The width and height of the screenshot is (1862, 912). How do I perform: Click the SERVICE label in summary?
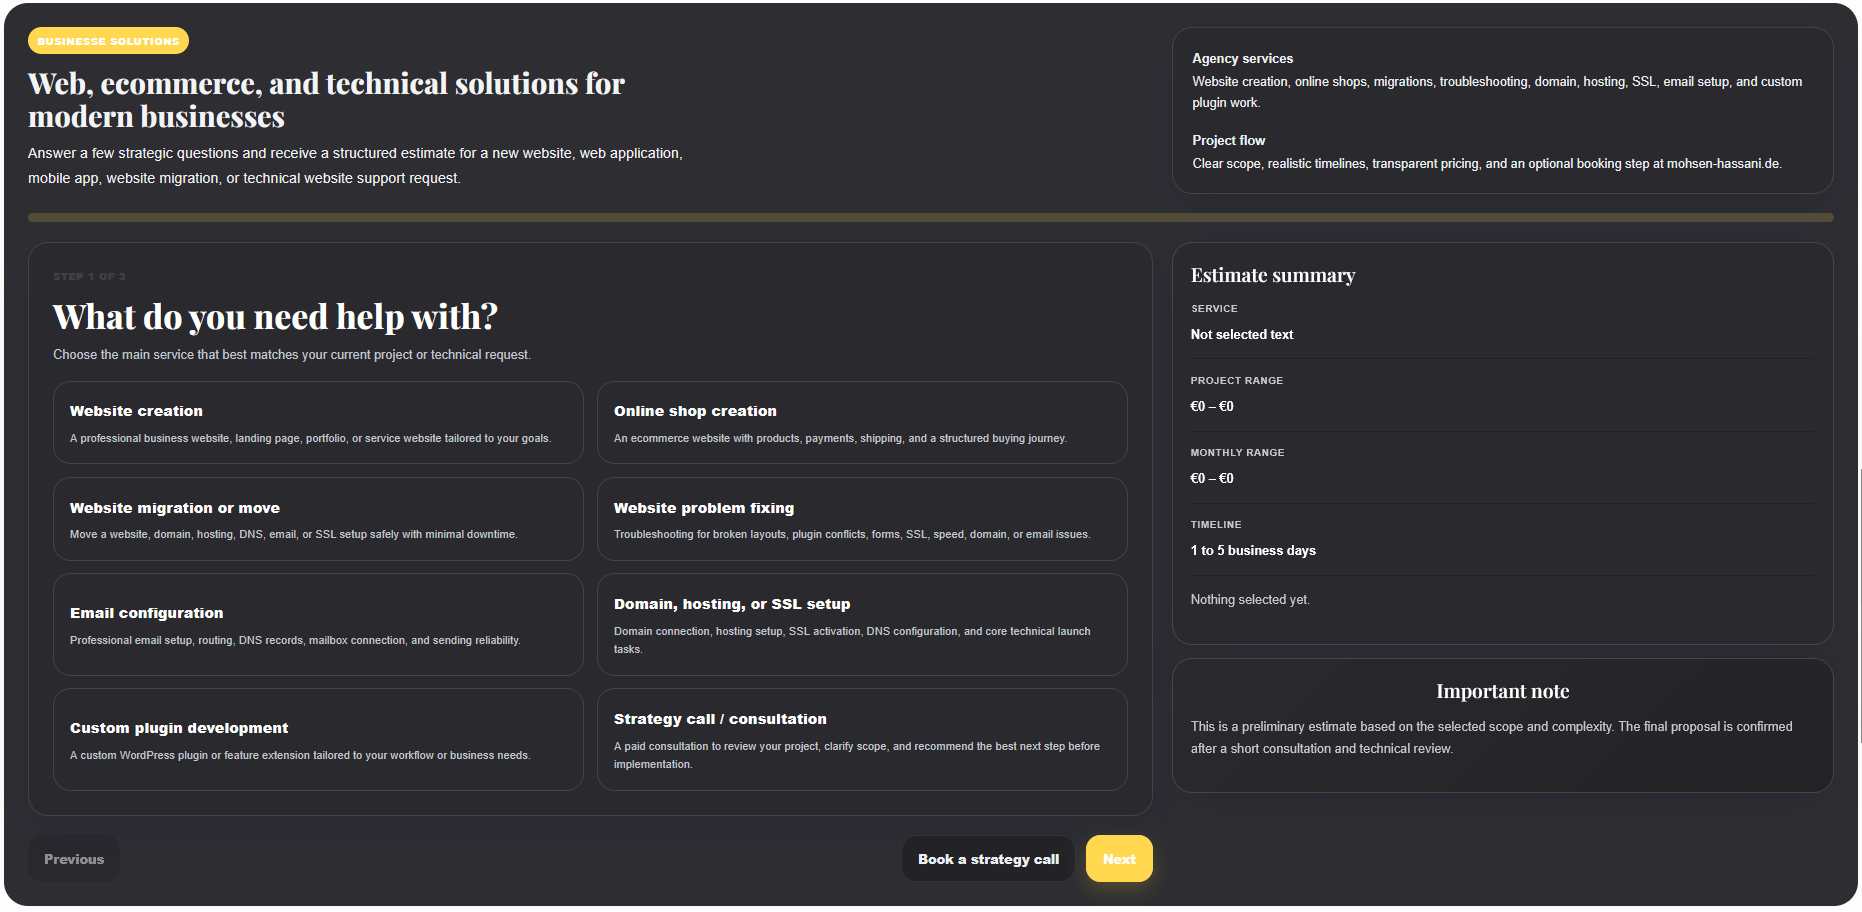click(1214, 309)
